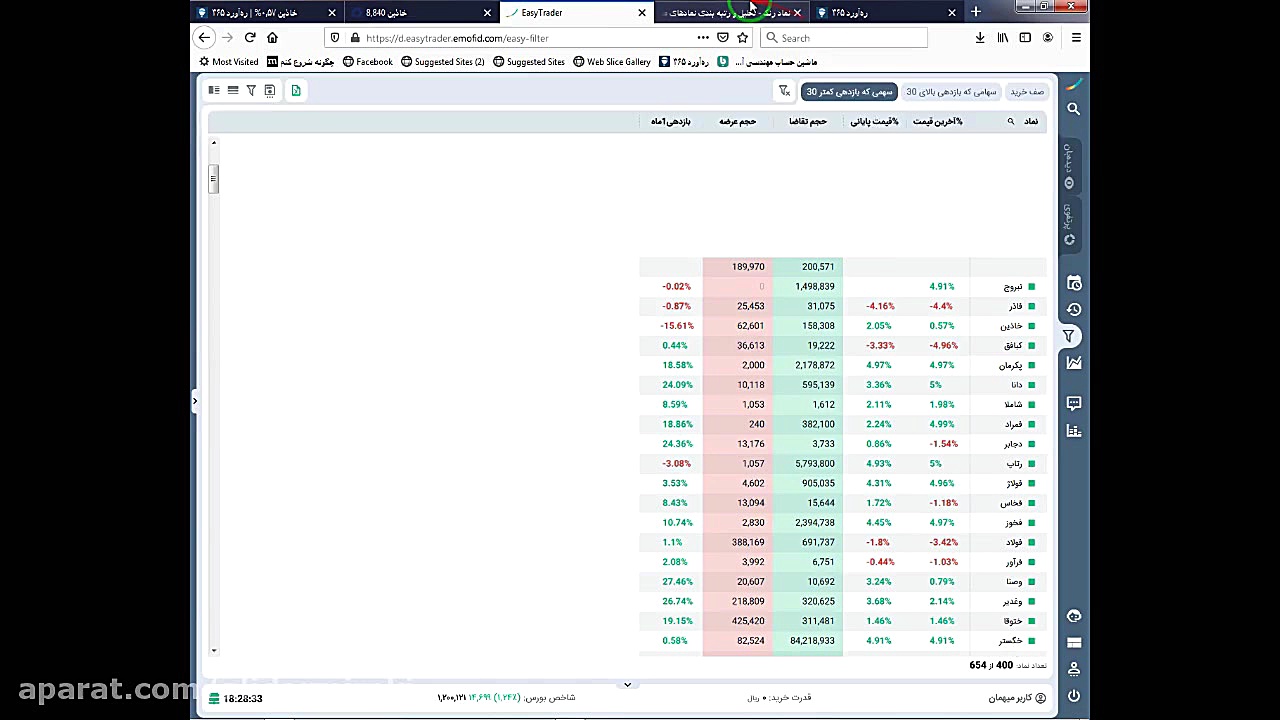Click the کاربر میهمان guest user label

(1010, 698)
